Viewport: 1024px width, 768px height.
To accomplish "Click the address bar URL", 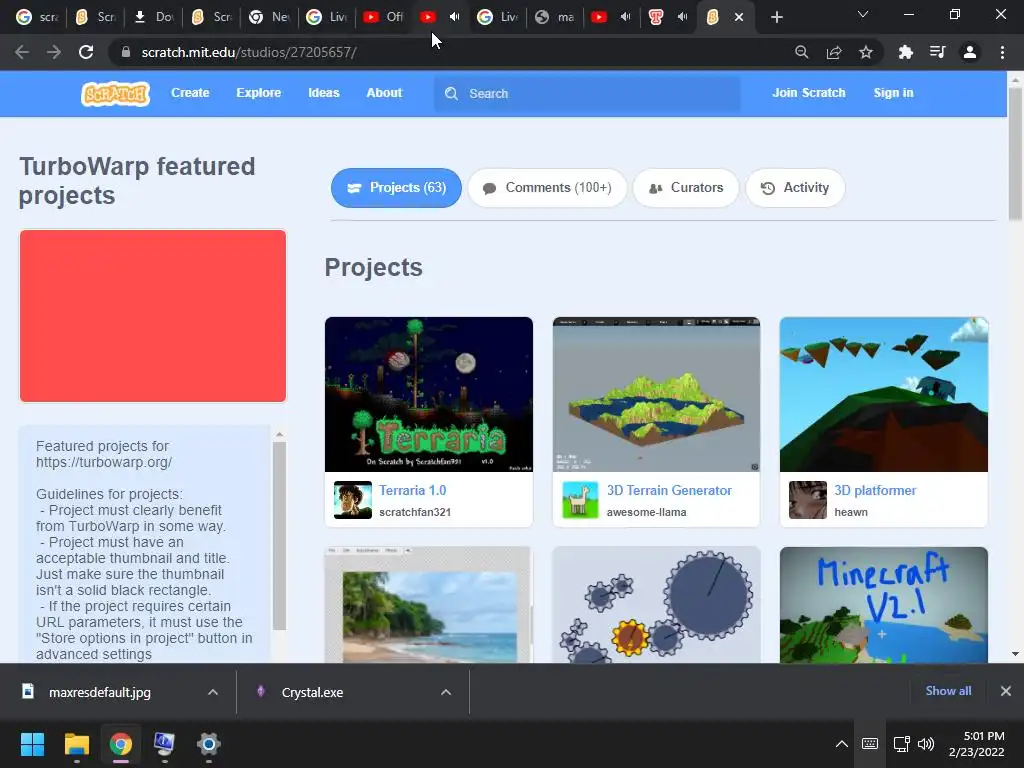I will pos(248,52).
